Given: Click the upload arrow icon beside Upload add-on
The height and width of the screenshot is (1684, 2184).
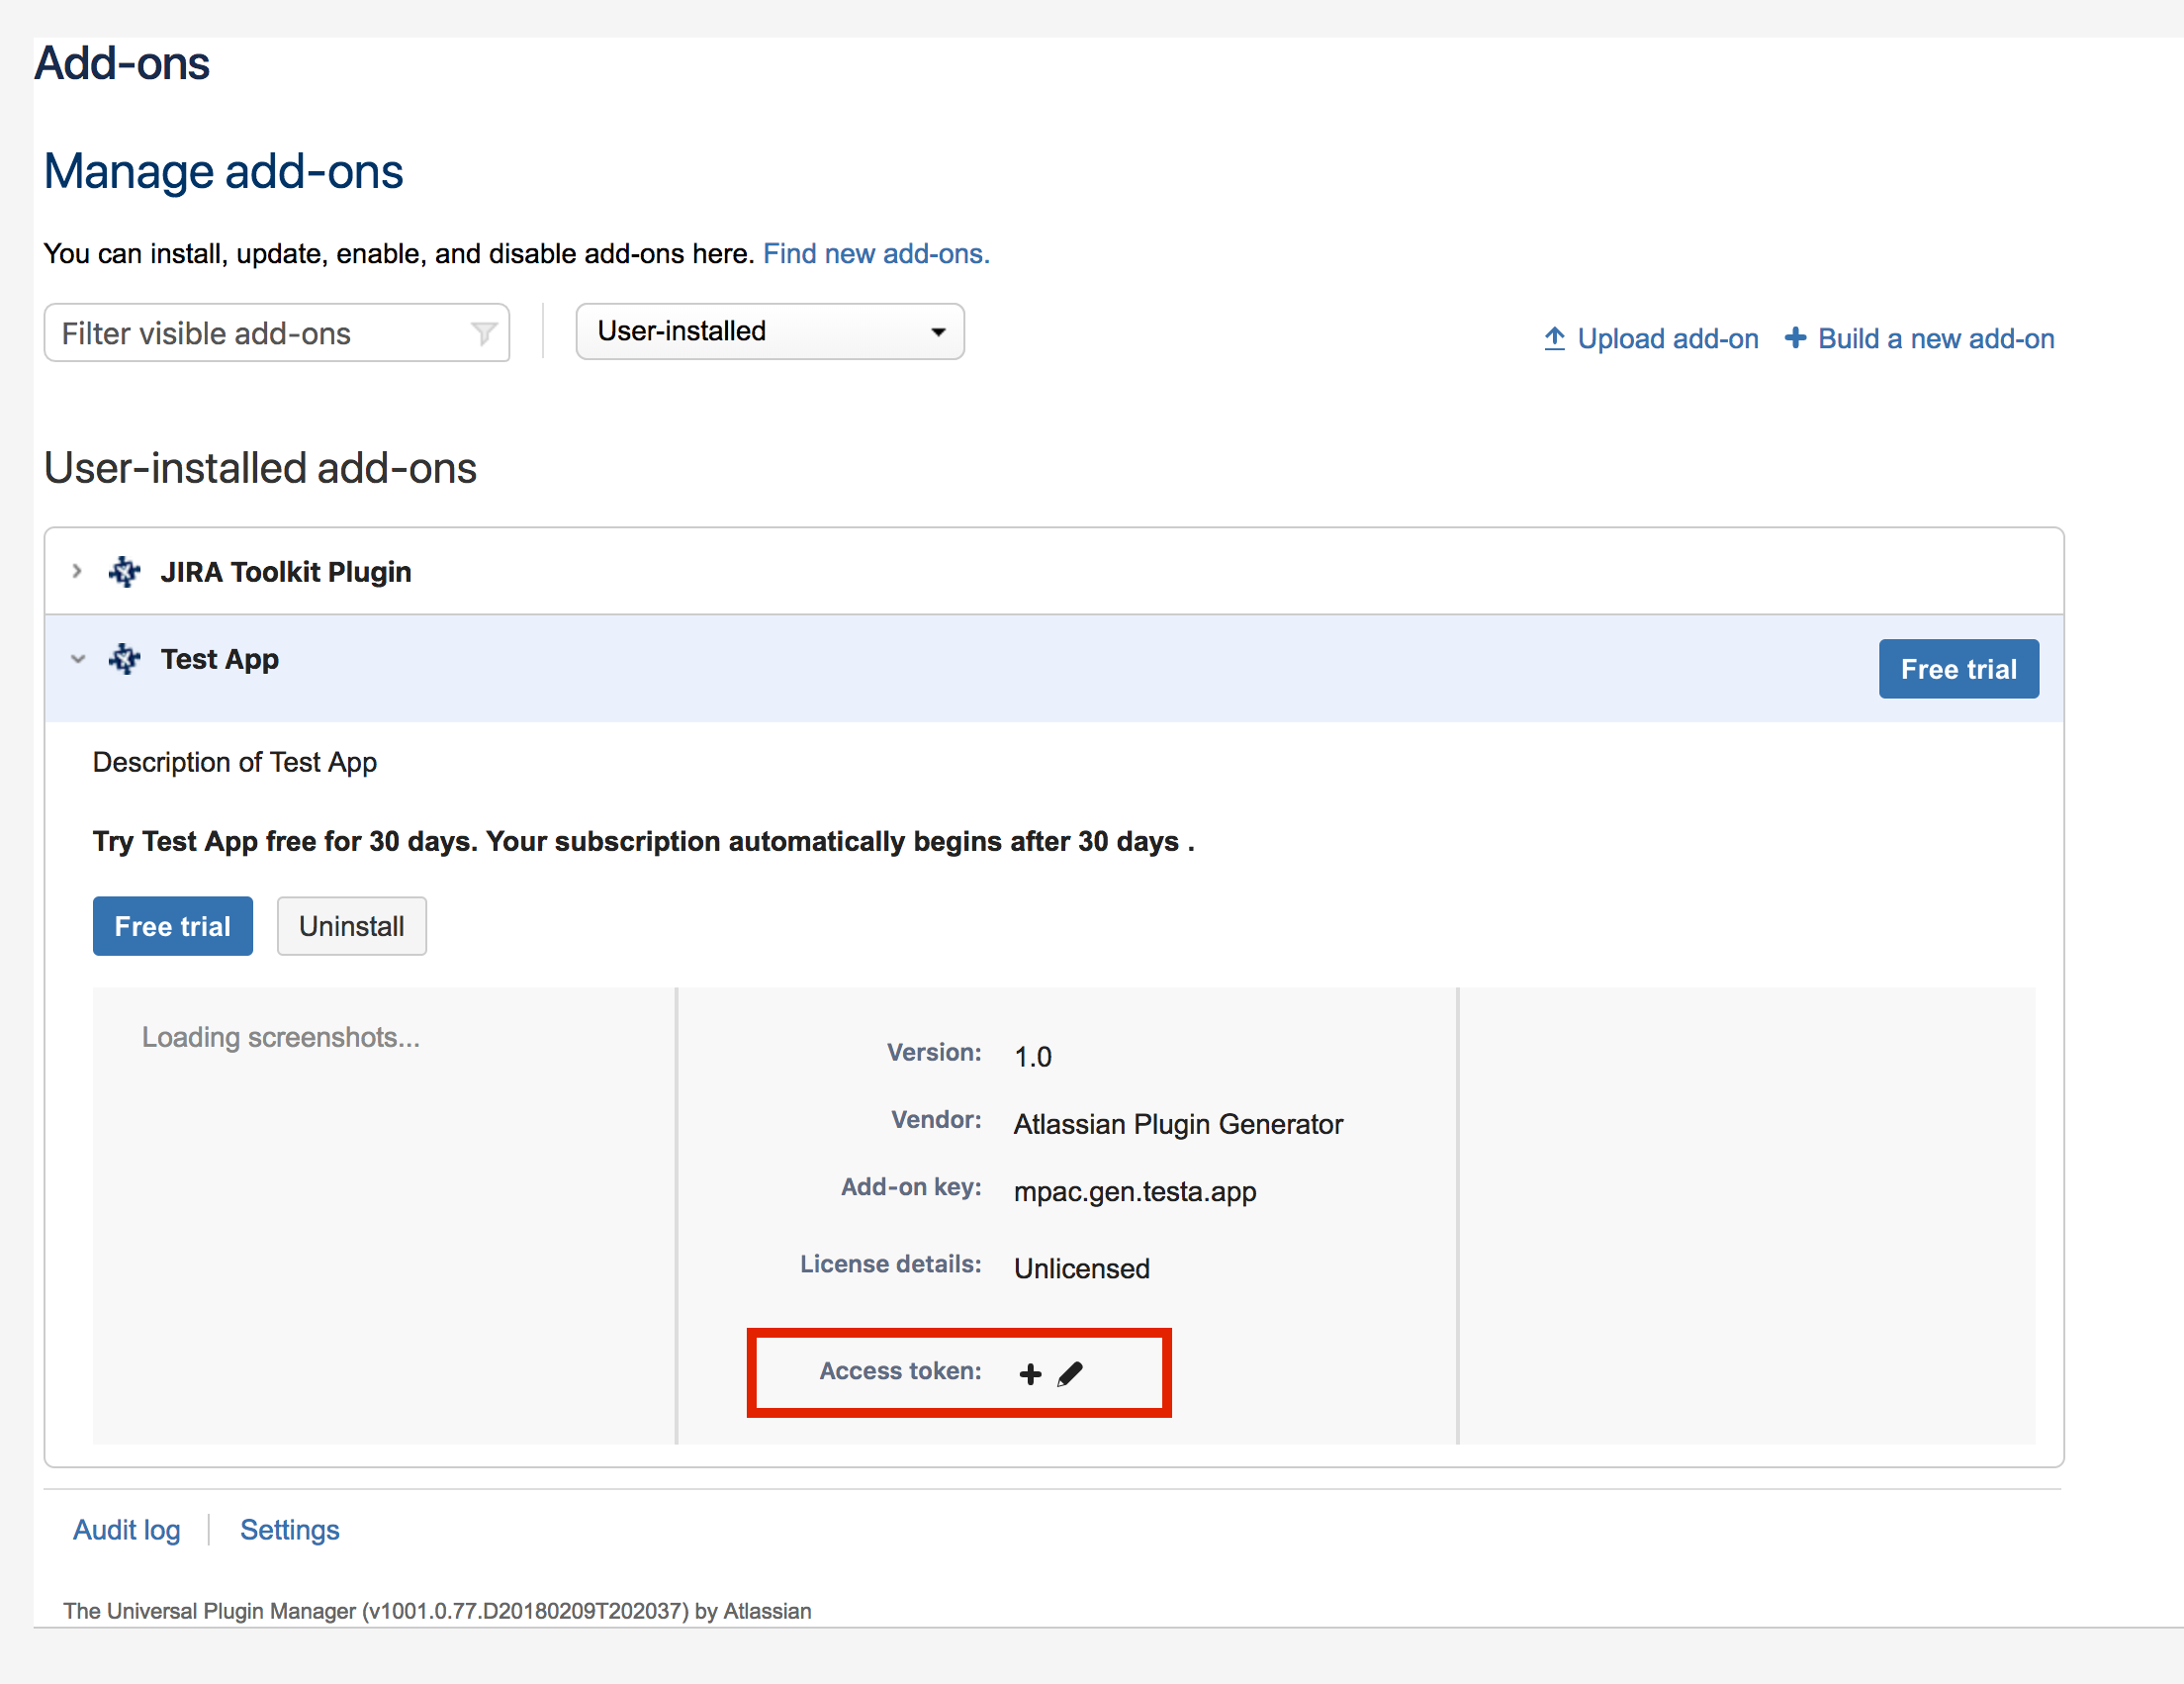Looking at the screenshot, I should (x=1553, y=338).
